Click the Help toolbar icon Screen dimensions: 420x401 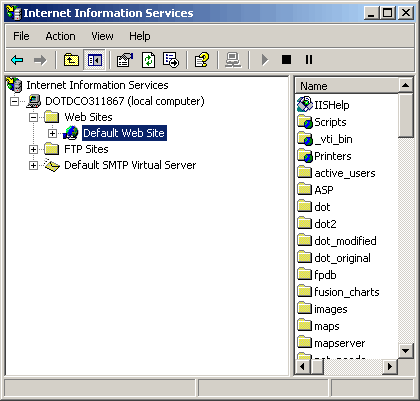[201, 60]
